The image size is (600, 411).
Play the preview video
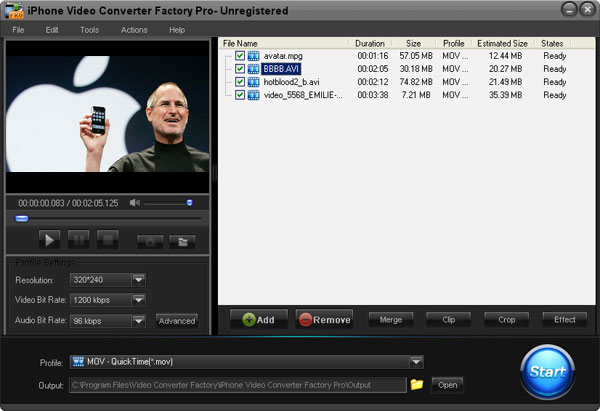49,240
